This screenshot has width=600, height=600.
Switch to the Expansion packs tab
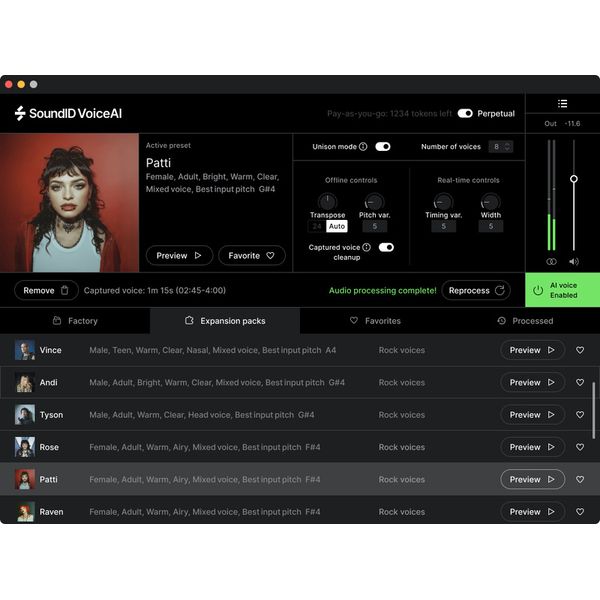(x=225, y=321)
